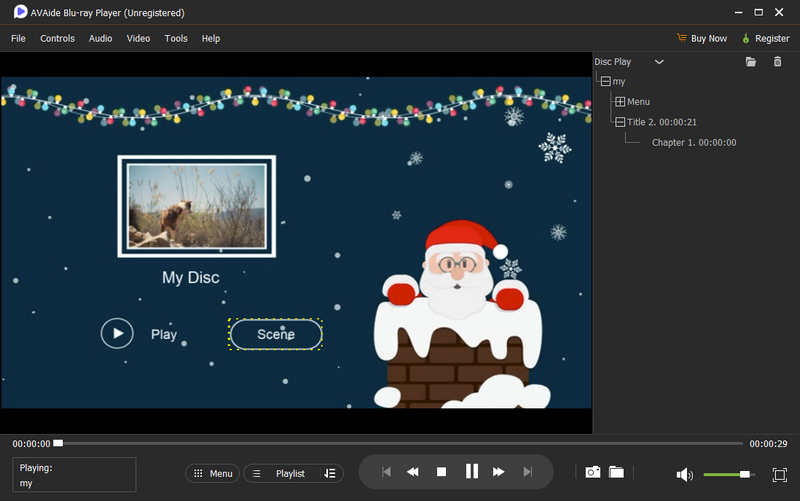Viewport: 800px width, 501px height.
Task: Take a snapshot with camera icon
Action: [592, 472]
